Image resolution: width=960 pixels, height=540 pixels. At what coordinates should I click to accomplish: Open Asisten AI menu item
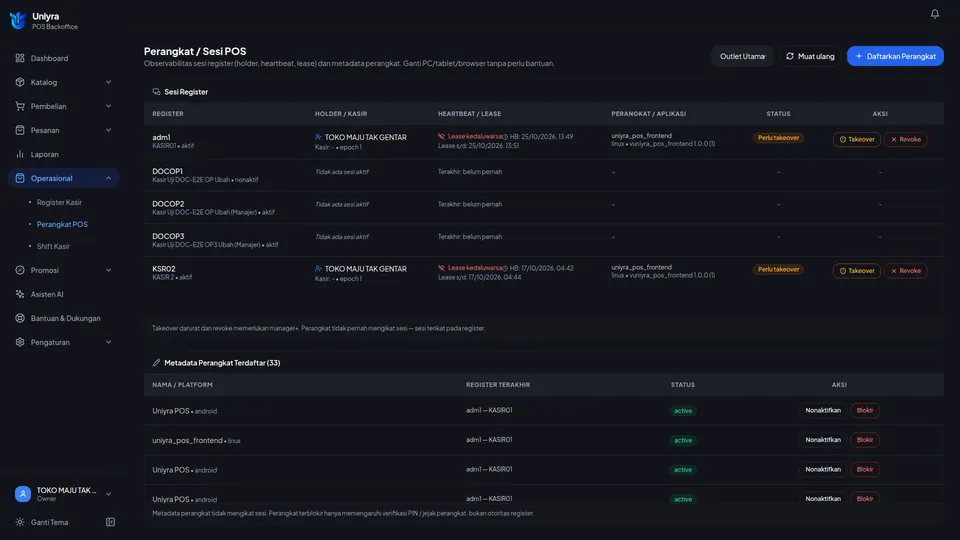64,294
